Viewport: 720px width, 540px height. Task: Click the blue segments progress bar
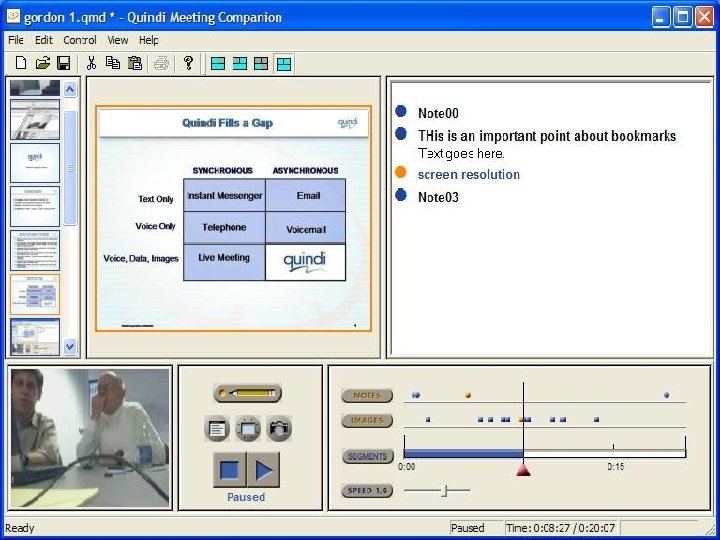click(x=464, y=454)
